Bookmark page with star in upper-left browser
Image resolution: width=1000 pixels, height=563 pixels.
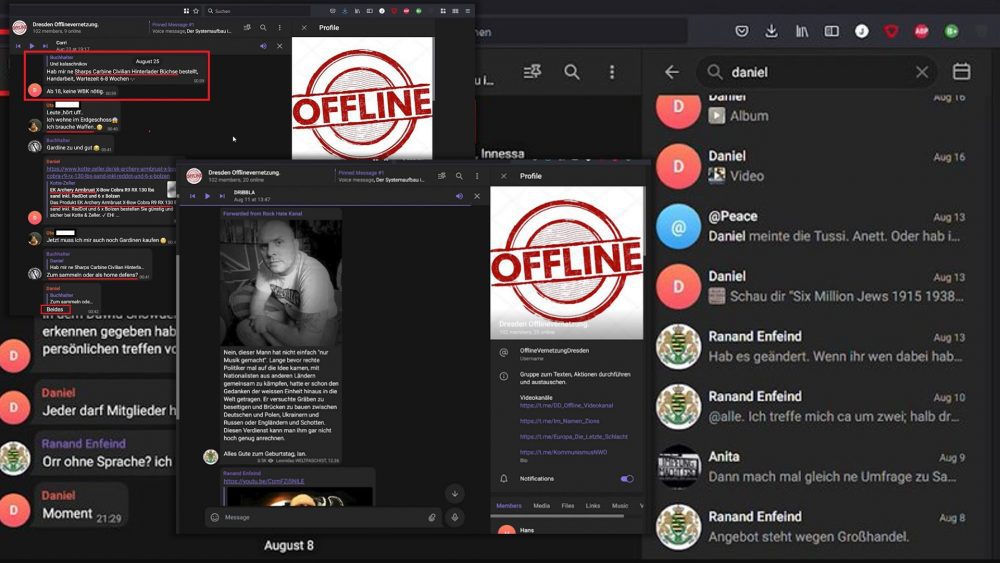coord(196,11)
